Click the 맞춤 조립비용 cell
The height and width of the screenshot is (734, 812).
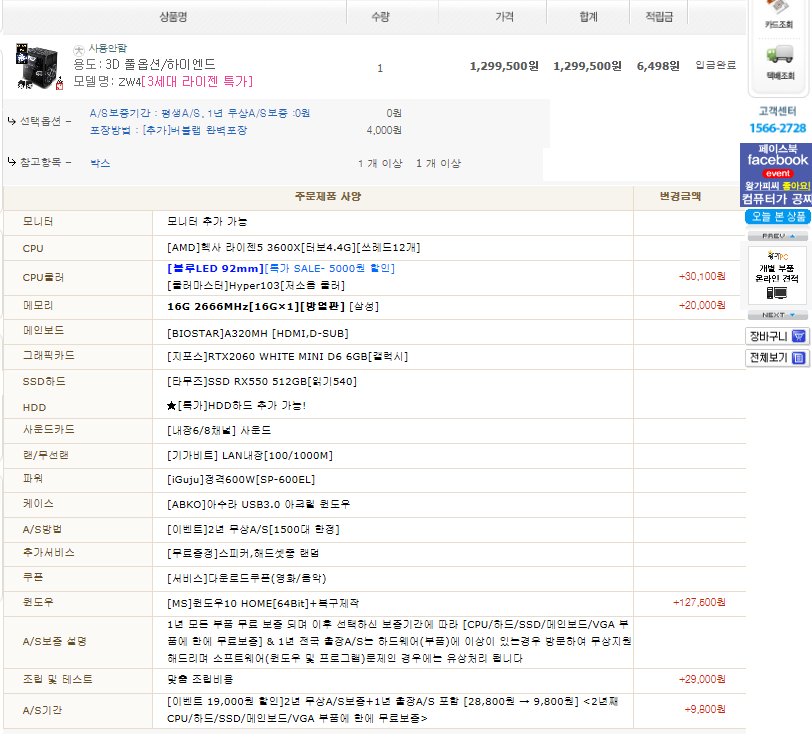pos(200,679)
